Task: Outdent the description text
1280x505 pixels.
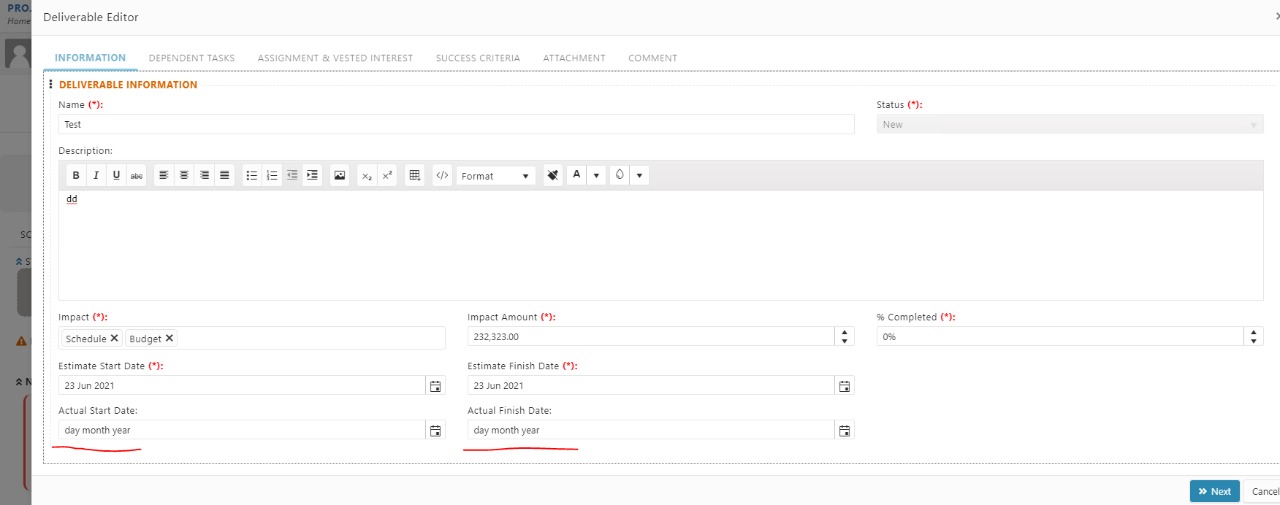Action: point(292,175)
